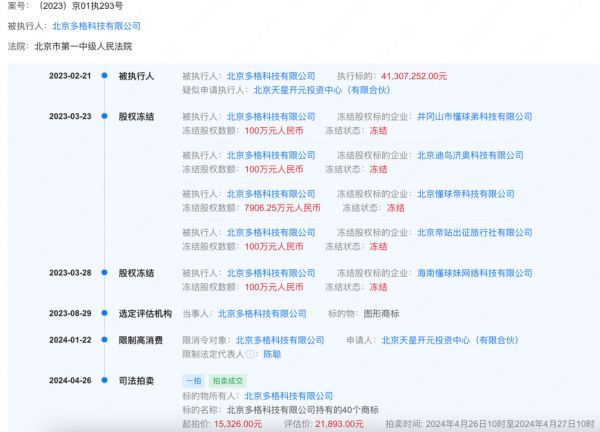Click the timeline dot for 2024-04-26
The width and height of the screenshot is (600, 432).
click(104, 381)
